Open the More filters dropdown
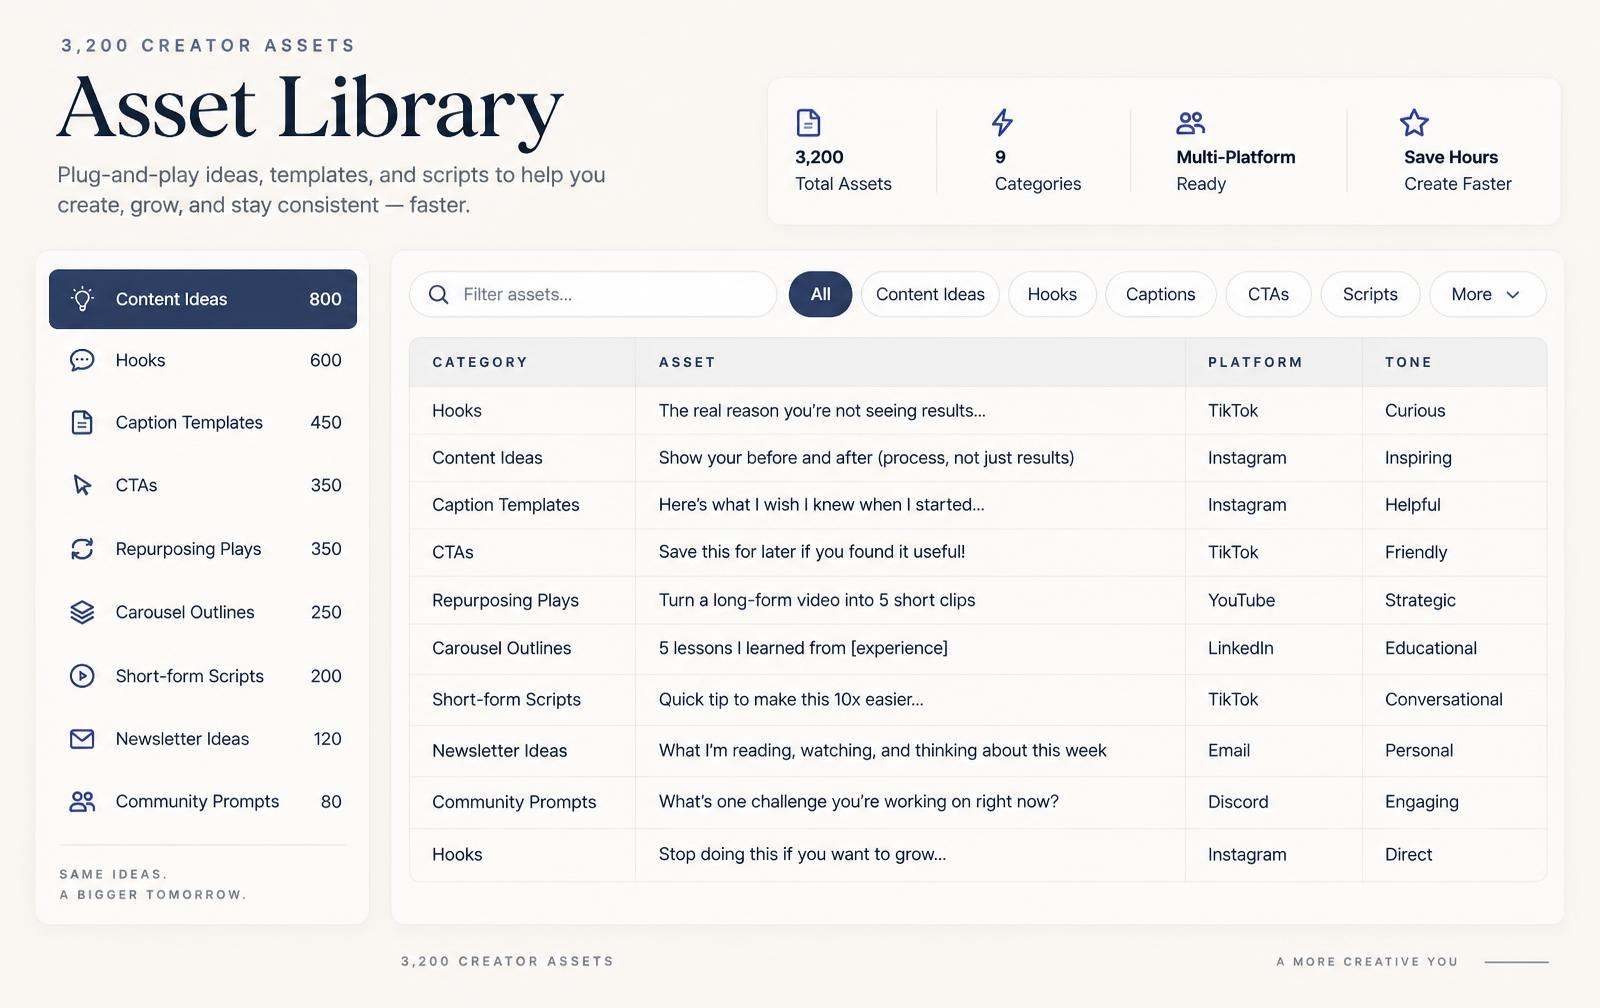The width and height of the screenshot is (1600, 1008). (1487, 294)
